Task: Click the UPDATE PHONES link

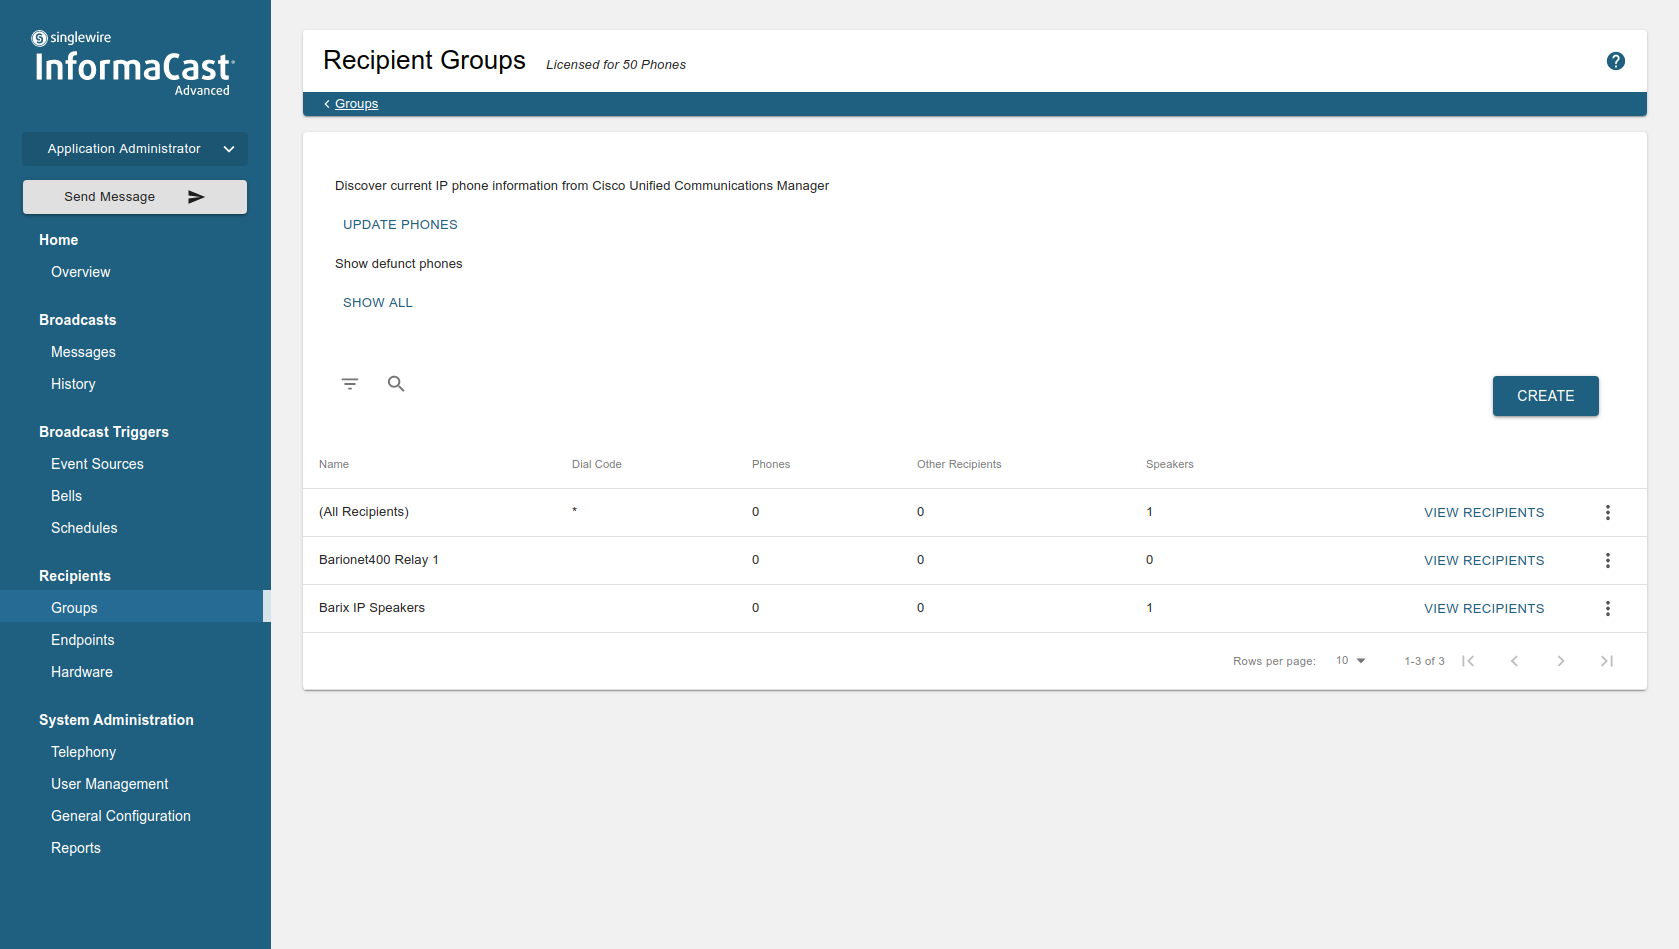Action: [400, 224]
